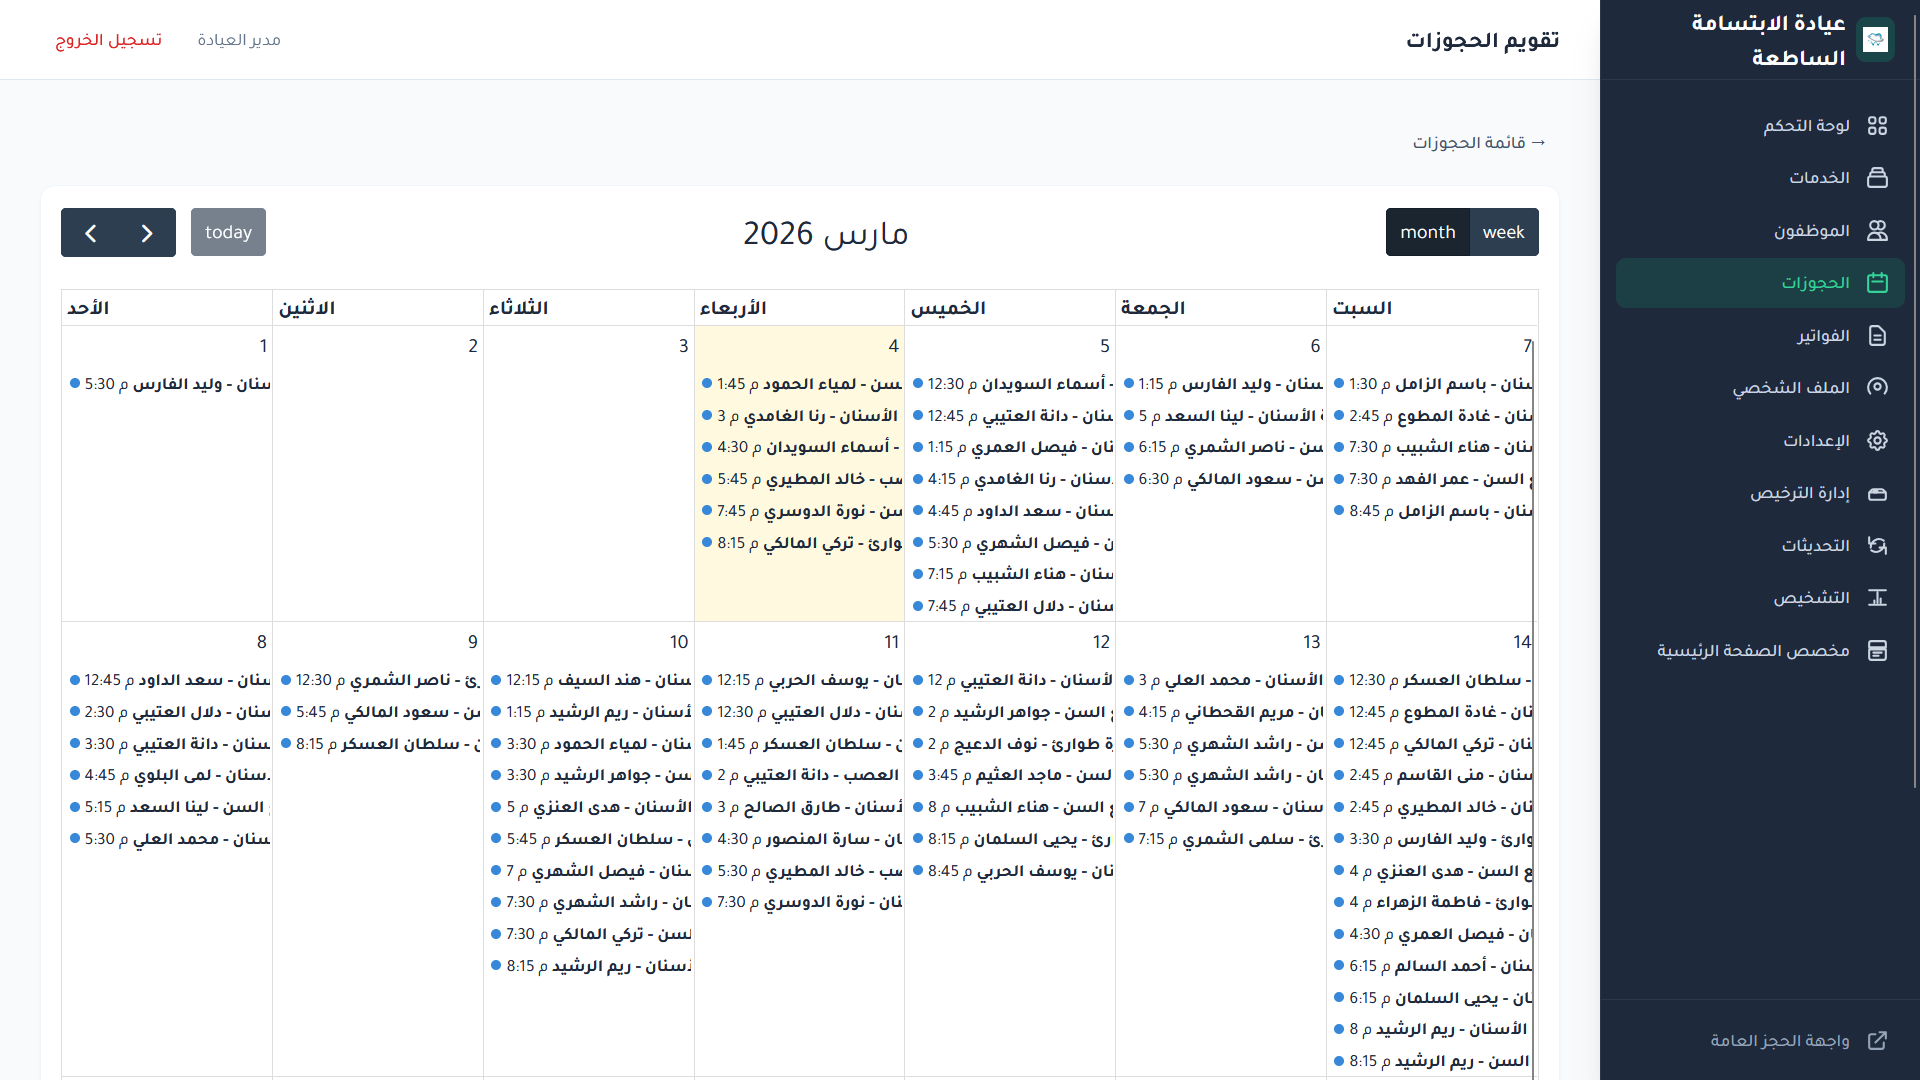1920x1080 pixels.
Task: Open the personal profile (الملف الشخصي) item
Action: click(1790, 388)
